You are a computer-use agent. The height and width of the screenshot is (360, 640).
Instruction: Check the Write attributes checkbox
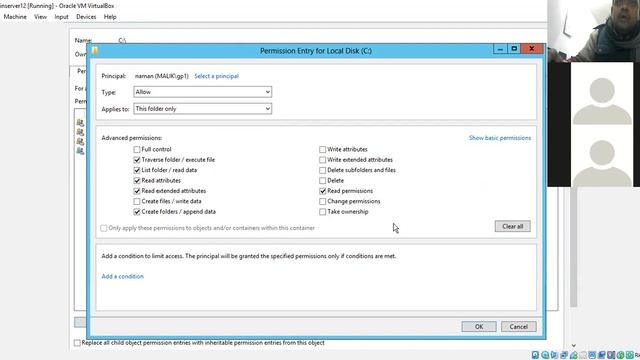(322, 149)
